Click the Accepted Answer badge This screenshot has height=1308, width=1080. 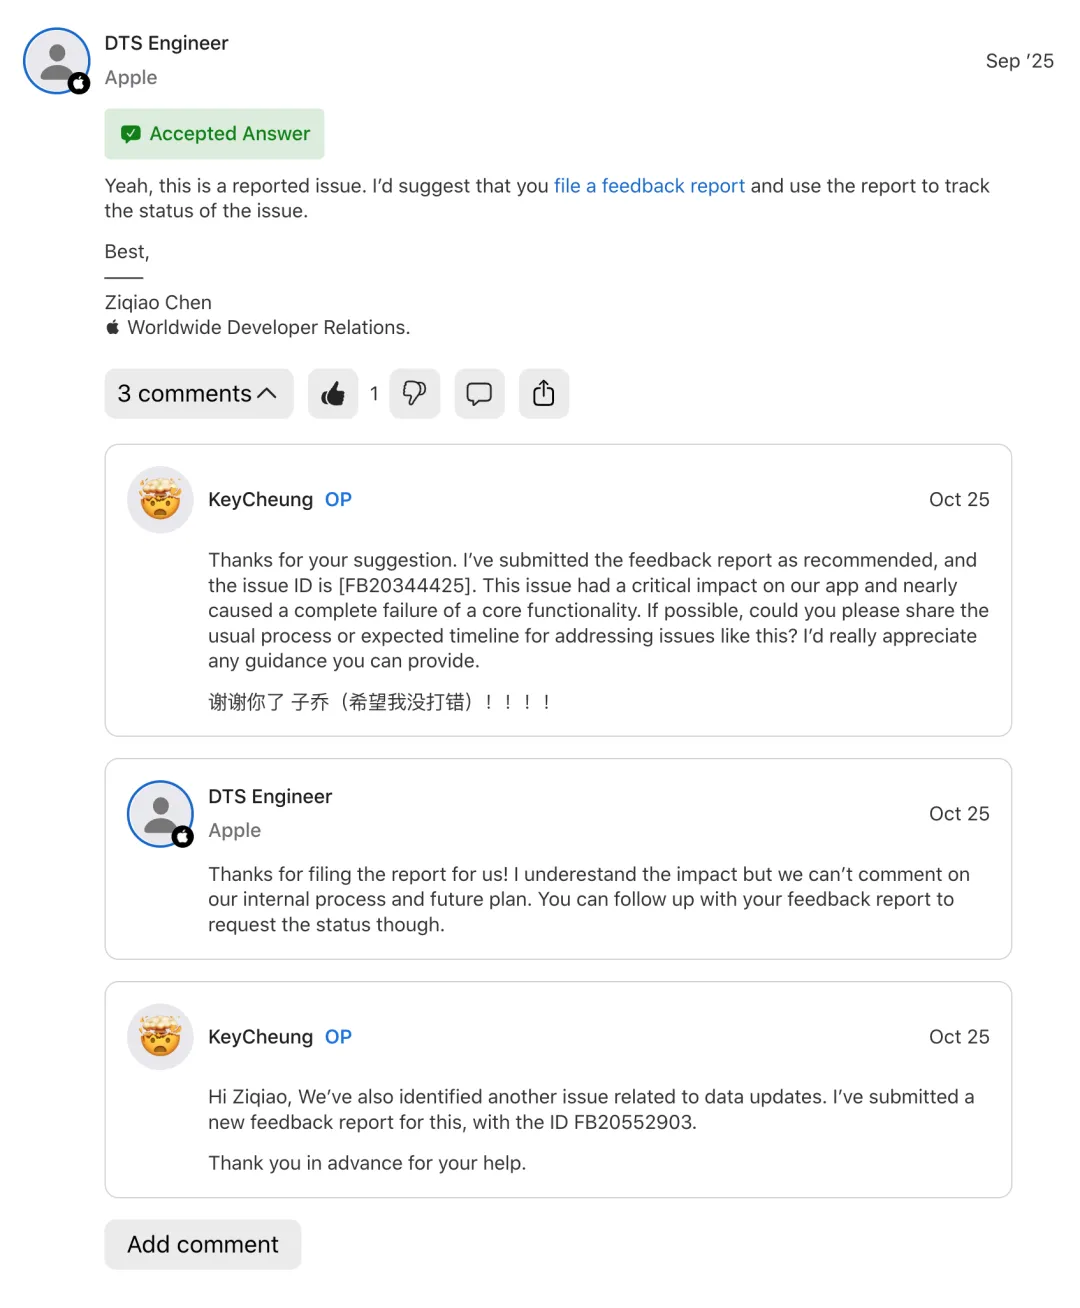[x=215, y=134]
